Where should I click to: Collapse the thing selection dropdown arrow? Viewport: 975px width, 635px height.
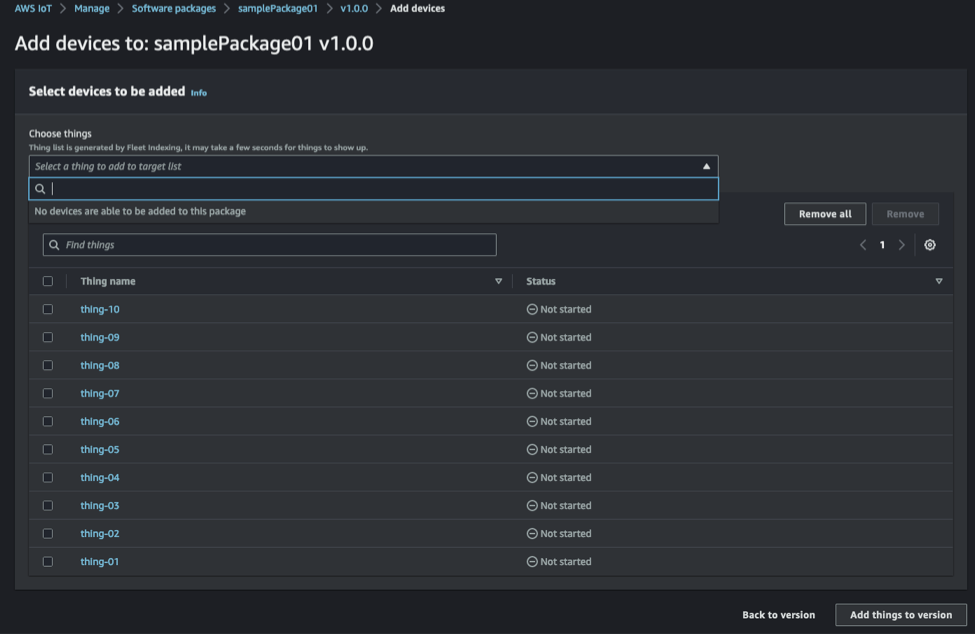(708, 165)
